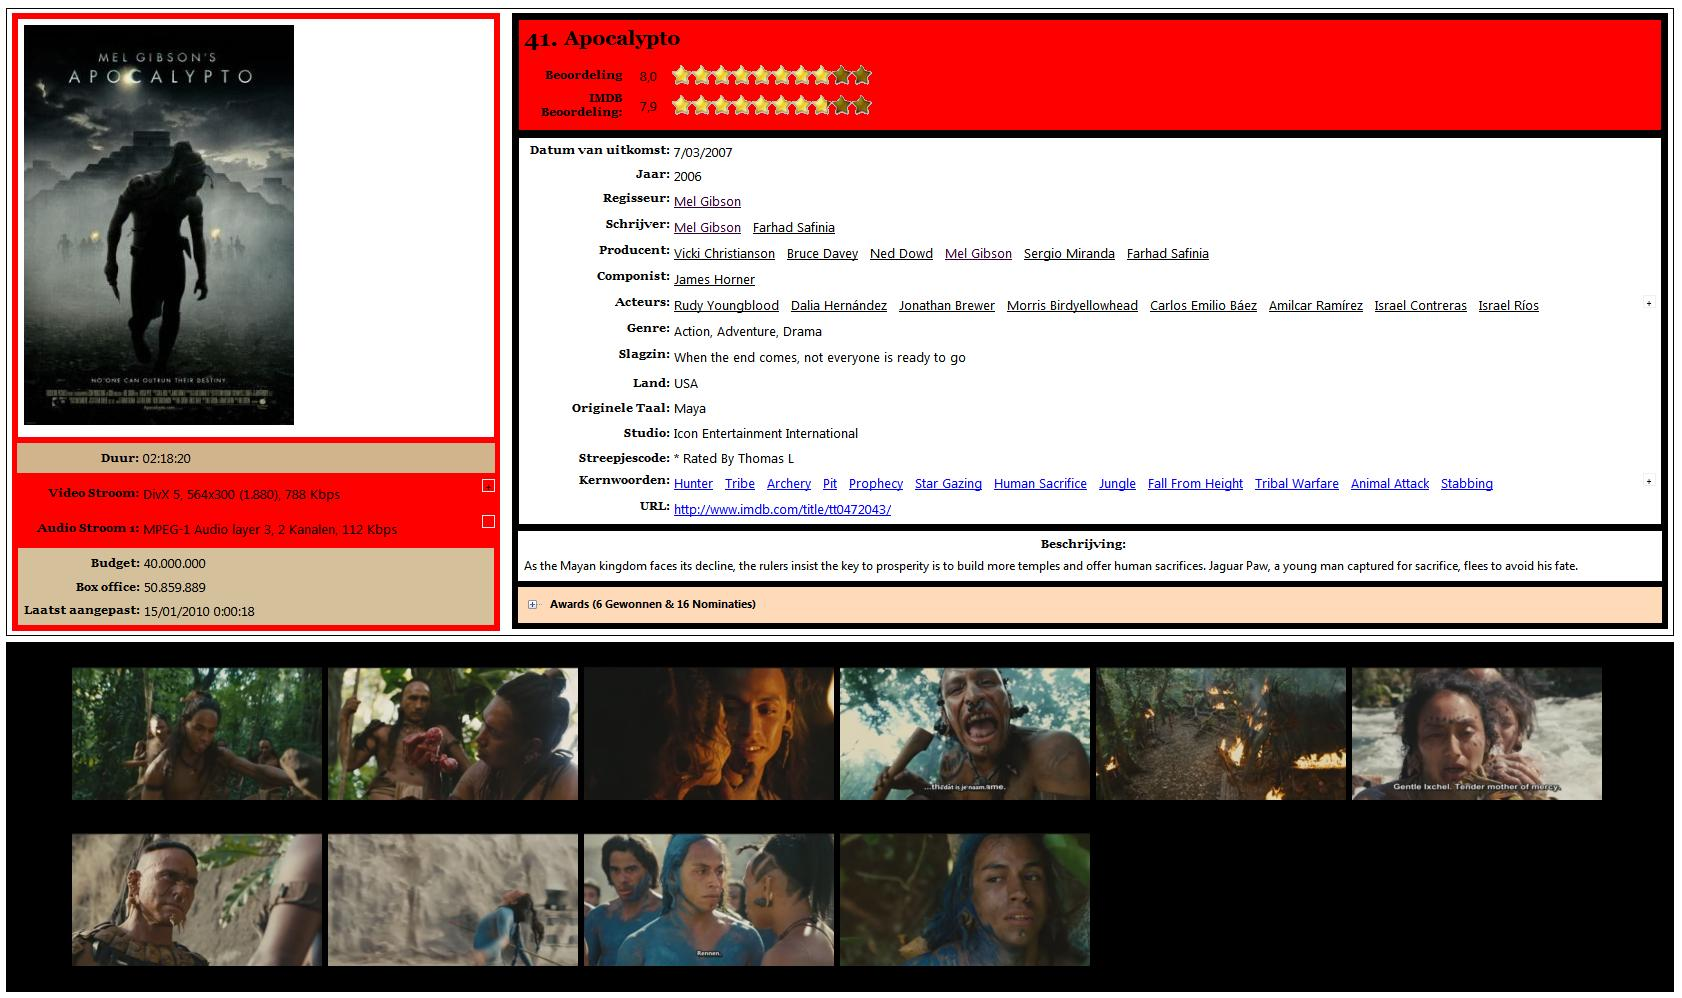Viewport: 1682px width, 998px height.
Task: Open actor Carlos Emilio Báez link
Action: 1203,305
